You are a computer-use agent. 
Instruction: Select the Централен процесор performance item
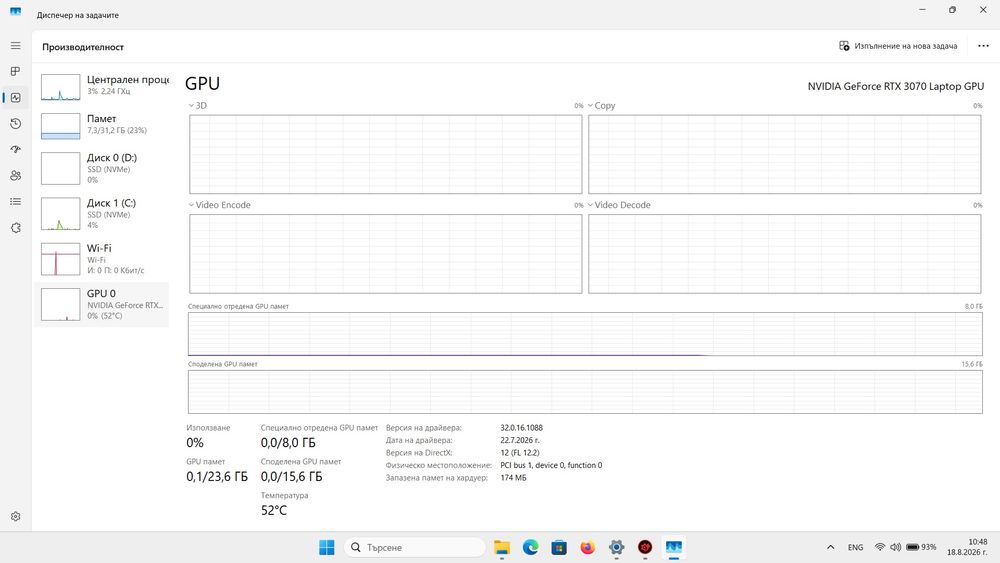(x=102, y=87)
